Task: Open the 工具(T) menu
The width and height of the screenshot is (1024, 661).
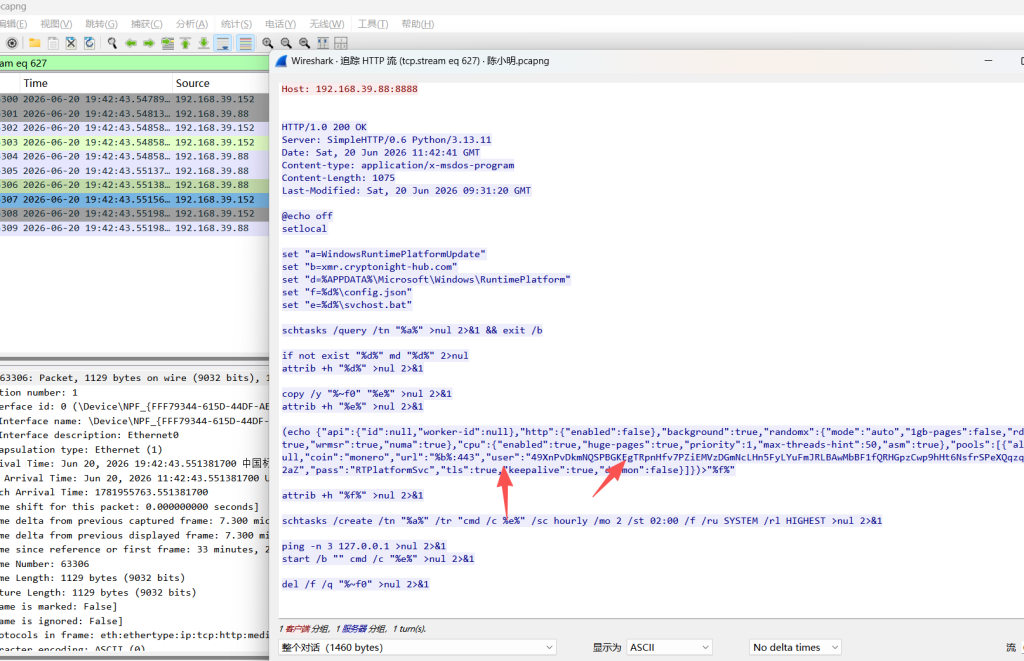Action: [x=373, y=24]
